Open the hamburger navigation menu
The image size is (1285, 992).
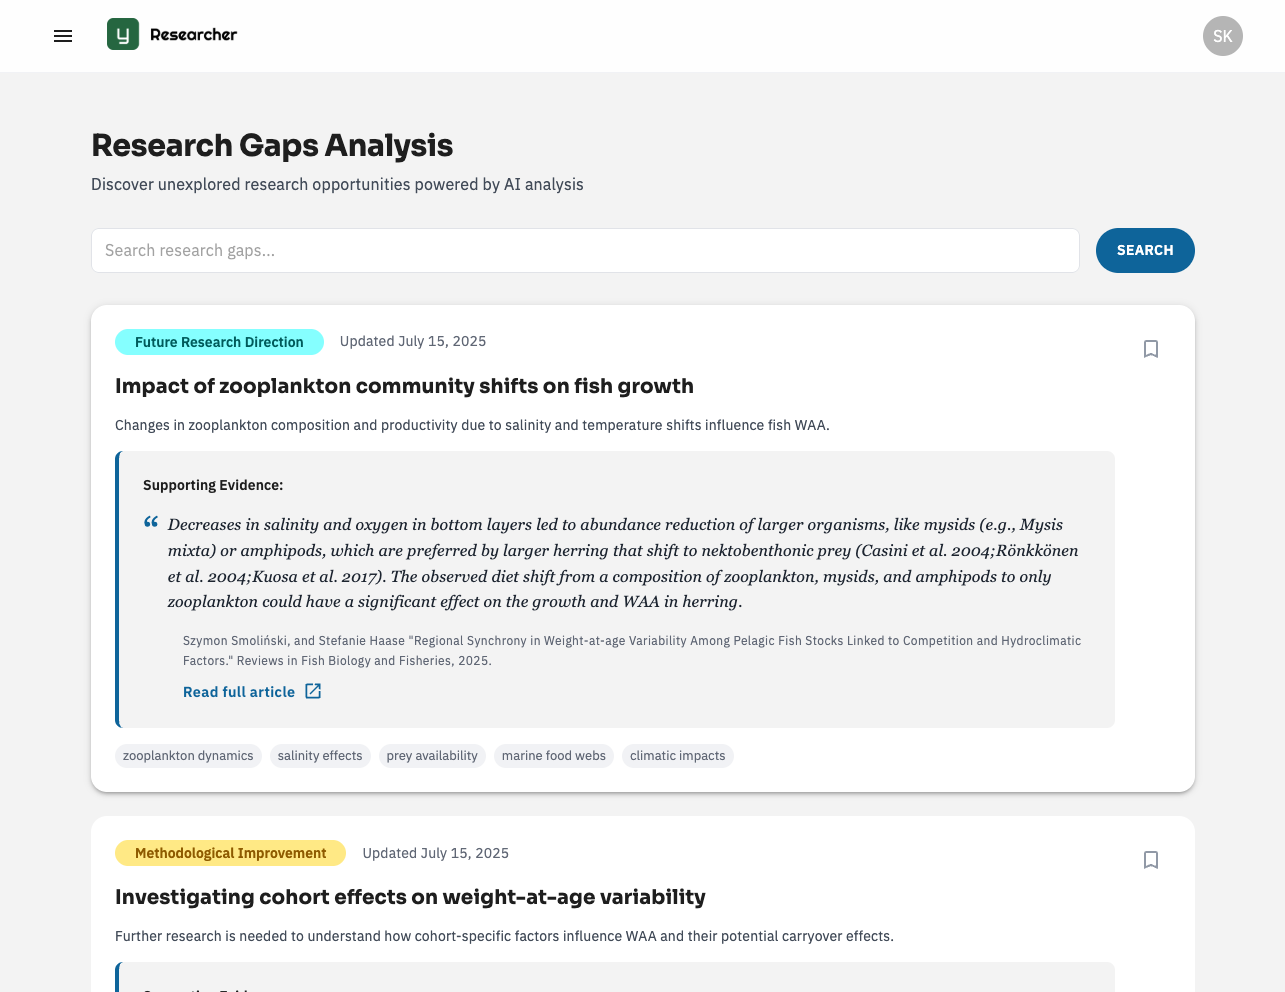pos(63,36)
